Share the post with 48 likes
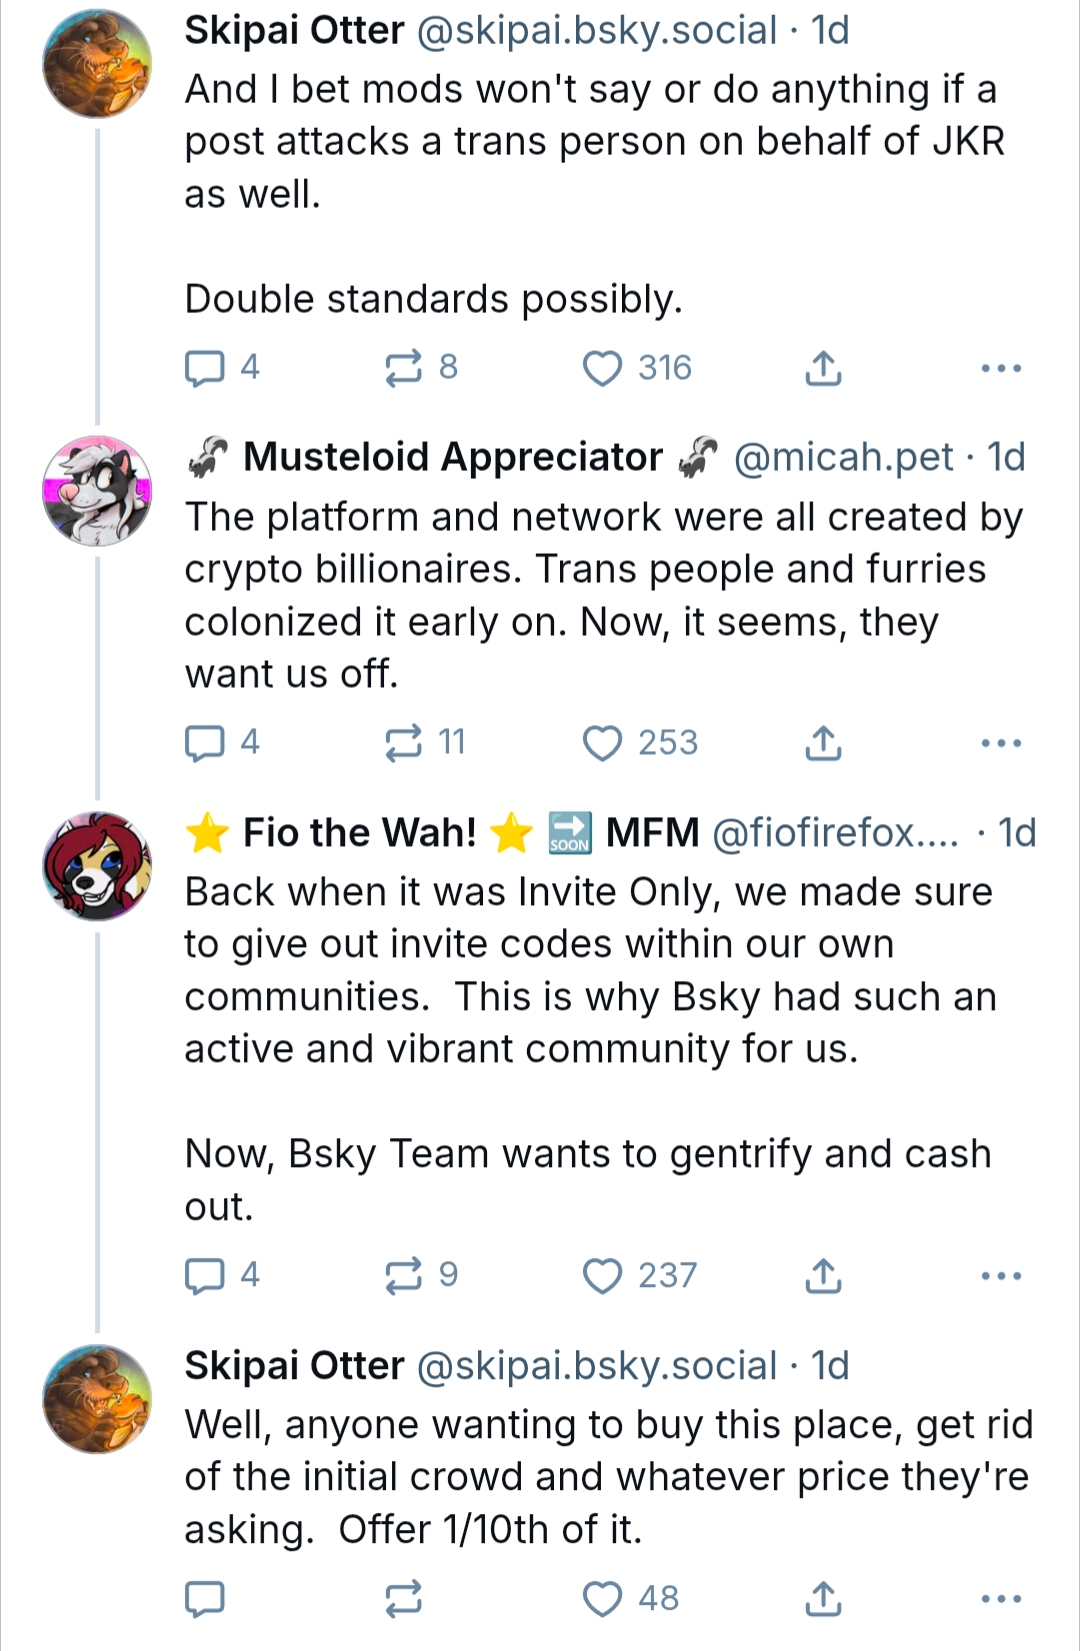The height and width of the screenshot is (1651, 1080). pyautogui.click(x=823, y=1599)
